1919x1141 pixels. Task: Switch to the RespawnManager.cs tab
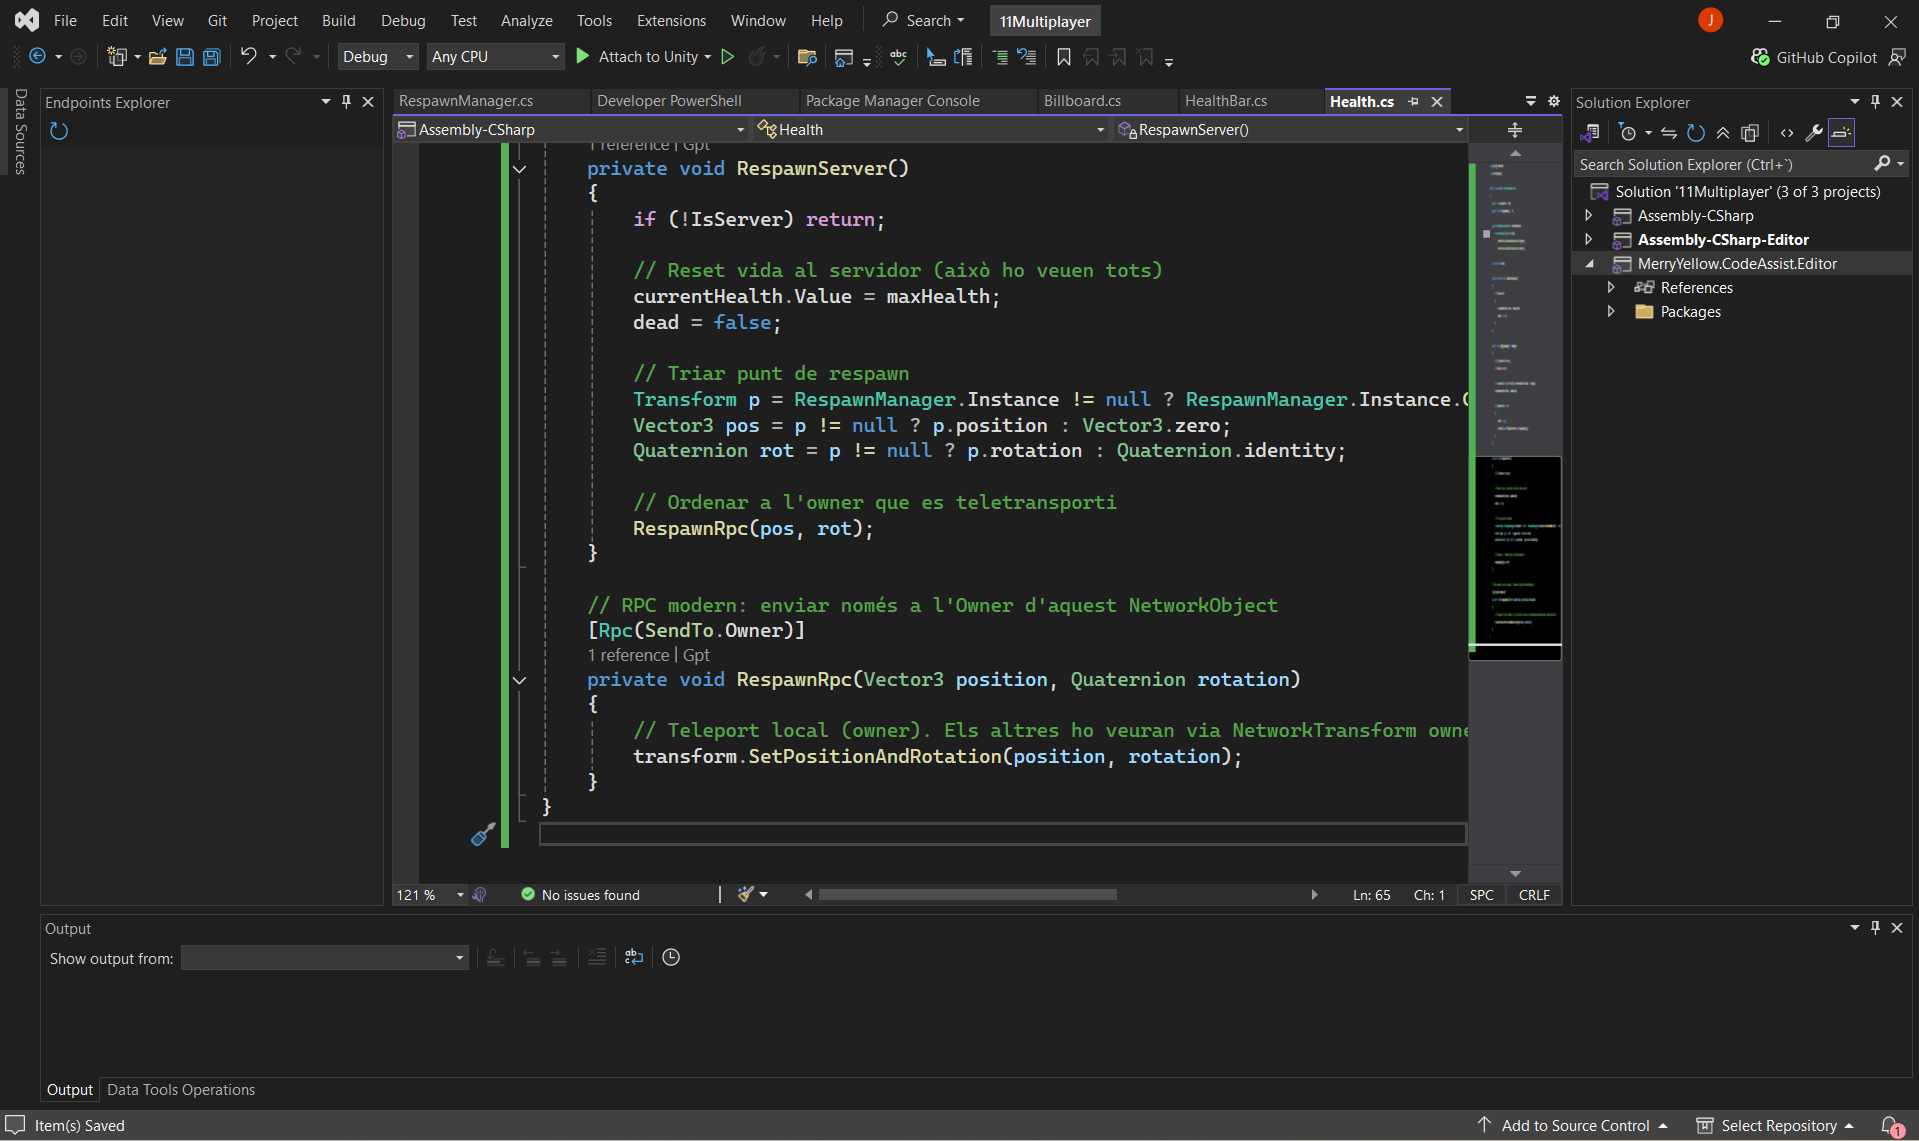466,101
